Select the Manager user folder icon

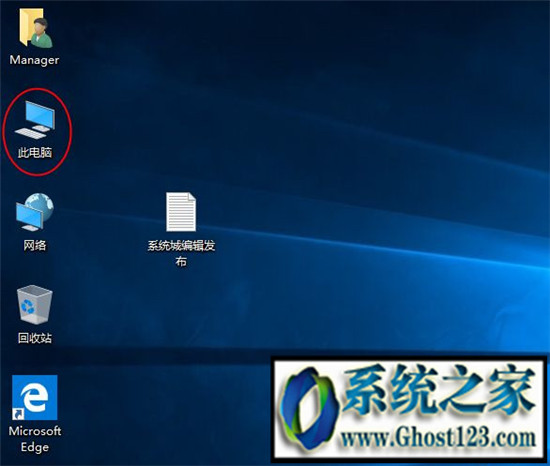click(35, 28)
